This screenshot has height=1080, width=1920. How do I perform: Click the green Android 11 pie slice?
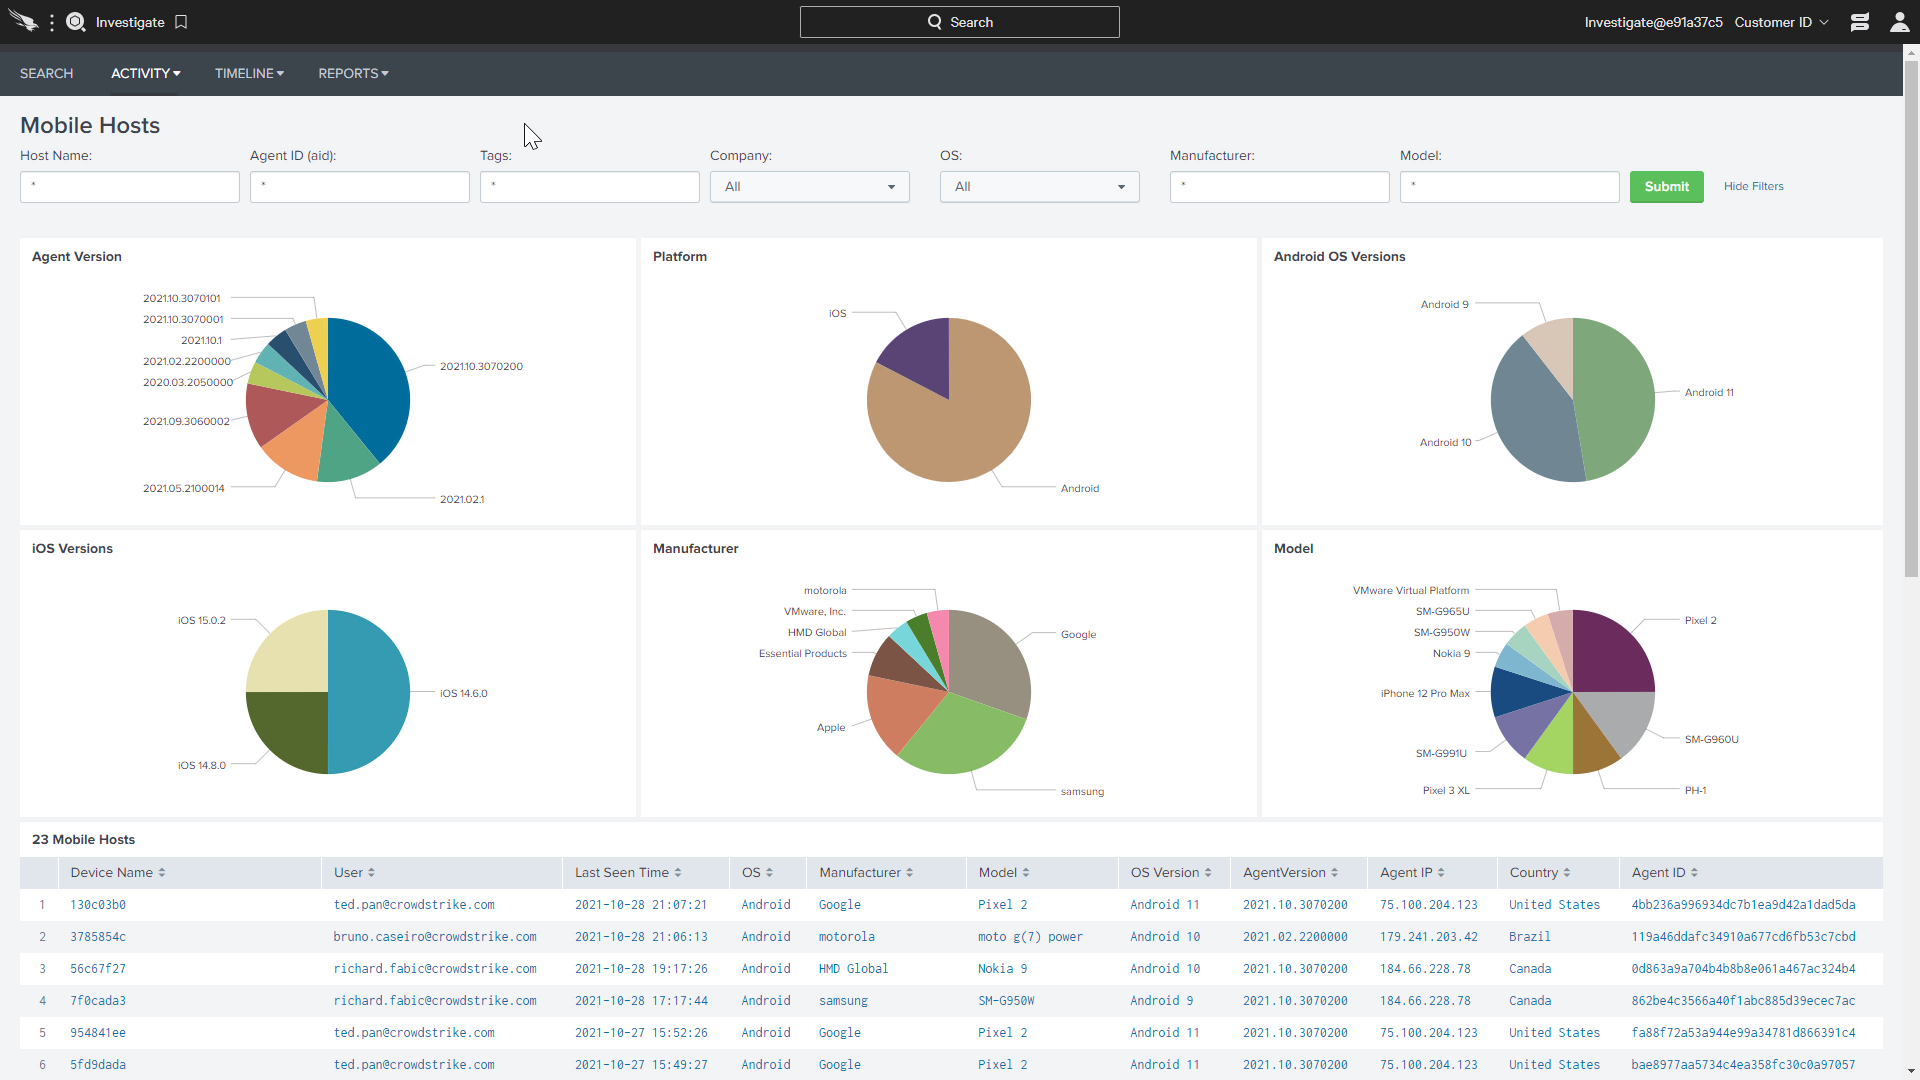[x=1612, y=400]
